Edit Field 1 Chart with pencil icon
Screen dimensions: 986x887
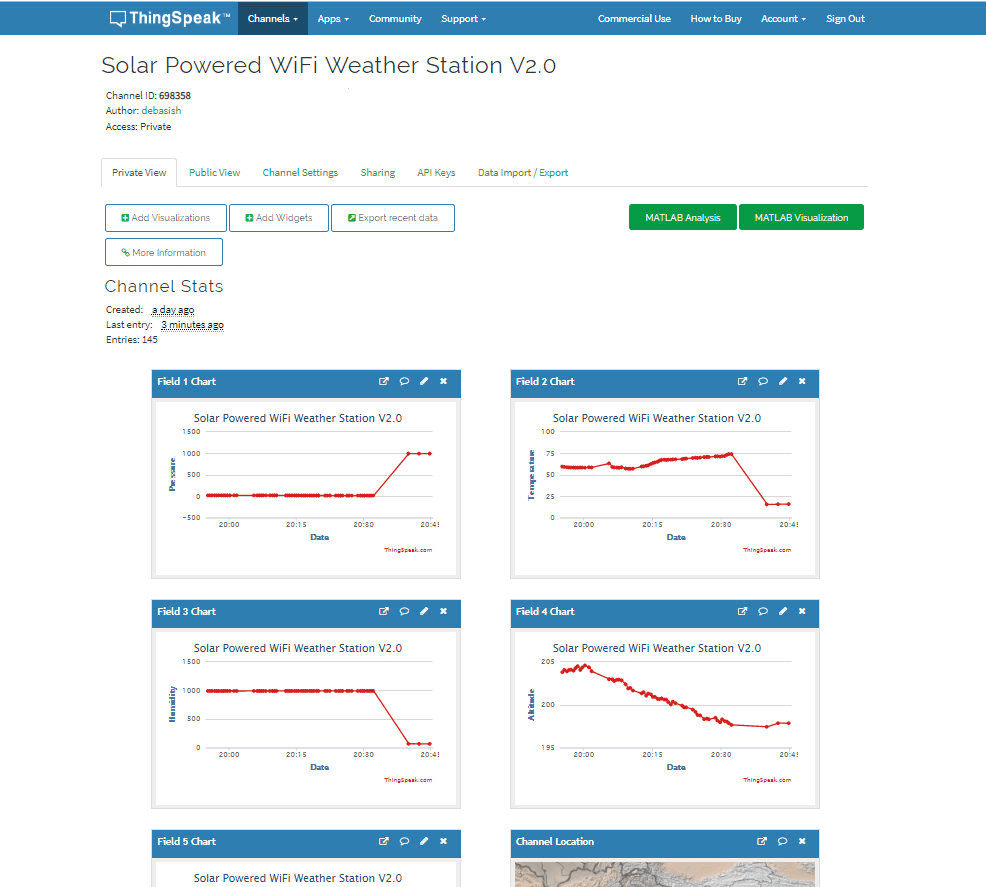pos(424,381)
